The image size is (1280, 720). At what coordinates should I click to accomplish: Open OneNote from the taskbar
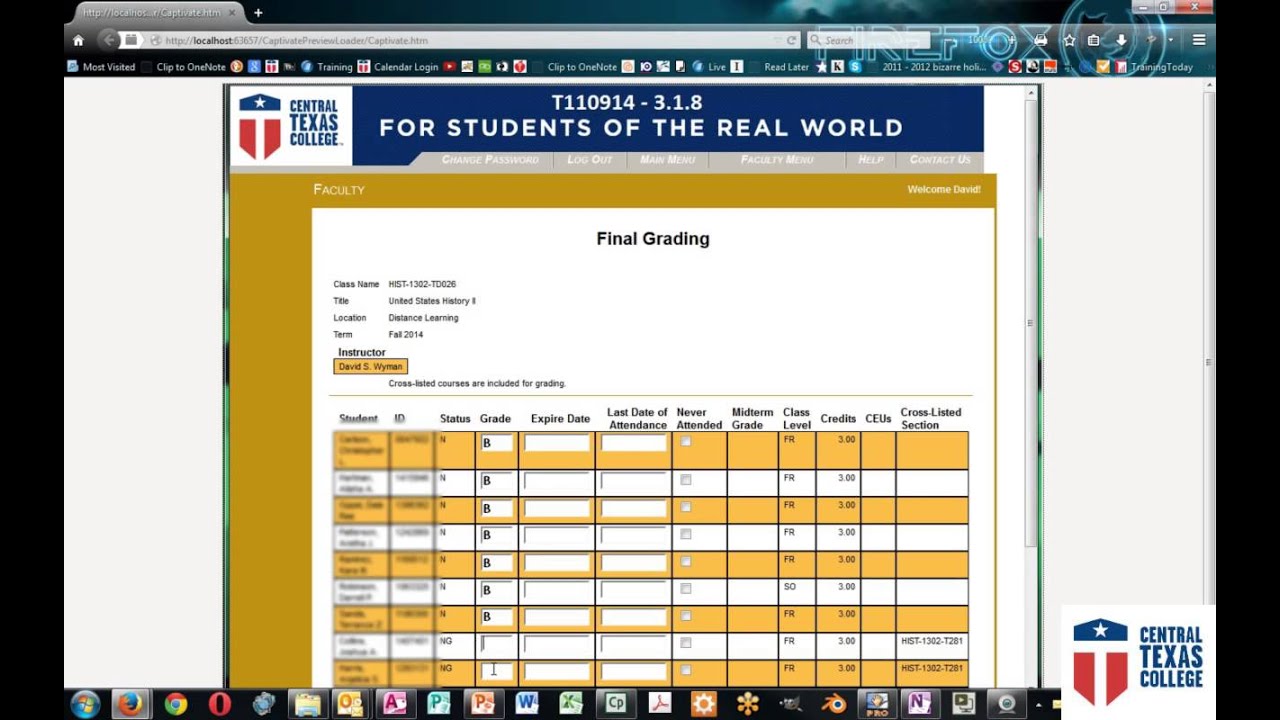click(919, 703)
